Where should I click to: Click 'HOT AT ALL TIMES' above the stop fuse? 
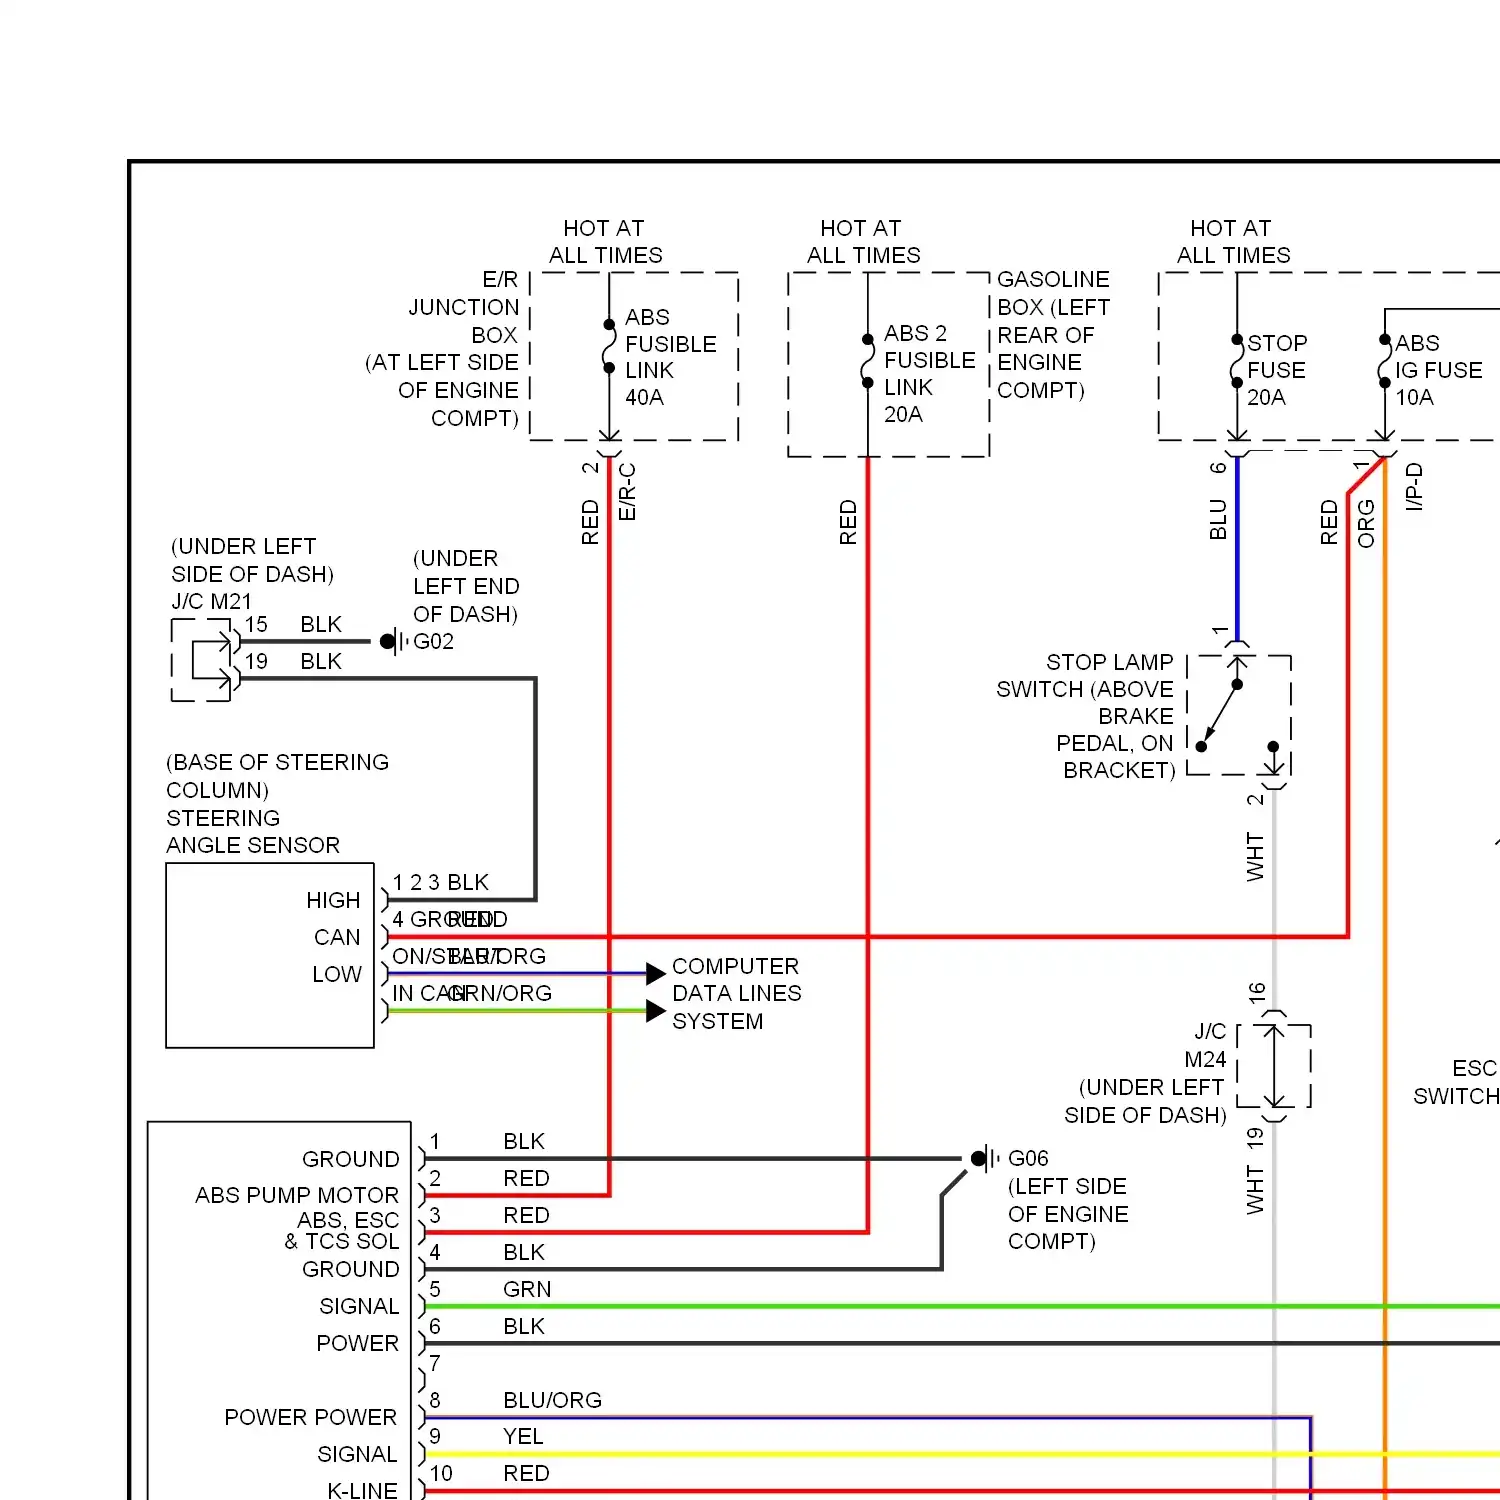tap(1233, 242)
